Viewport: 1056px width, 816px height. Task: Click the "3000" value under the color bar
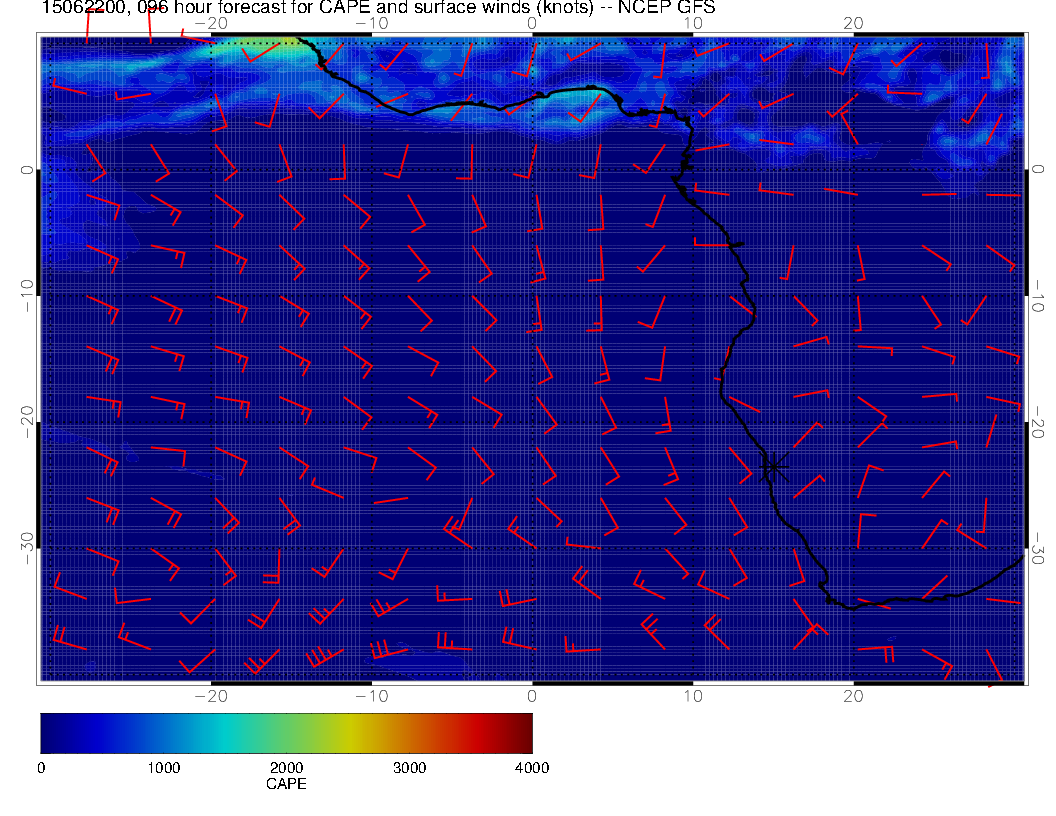409,768
